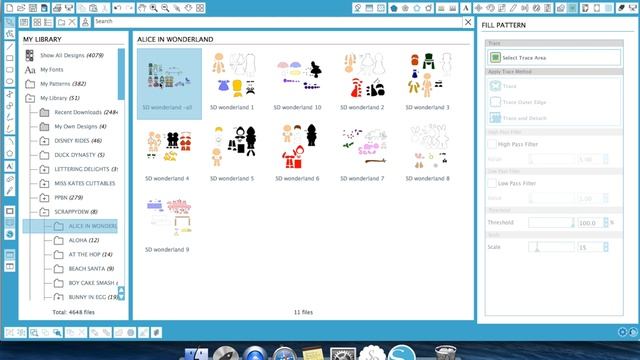Select the Polygon tool in left toolbar
This screenshot has height=360, width=640.
point(9,153)
